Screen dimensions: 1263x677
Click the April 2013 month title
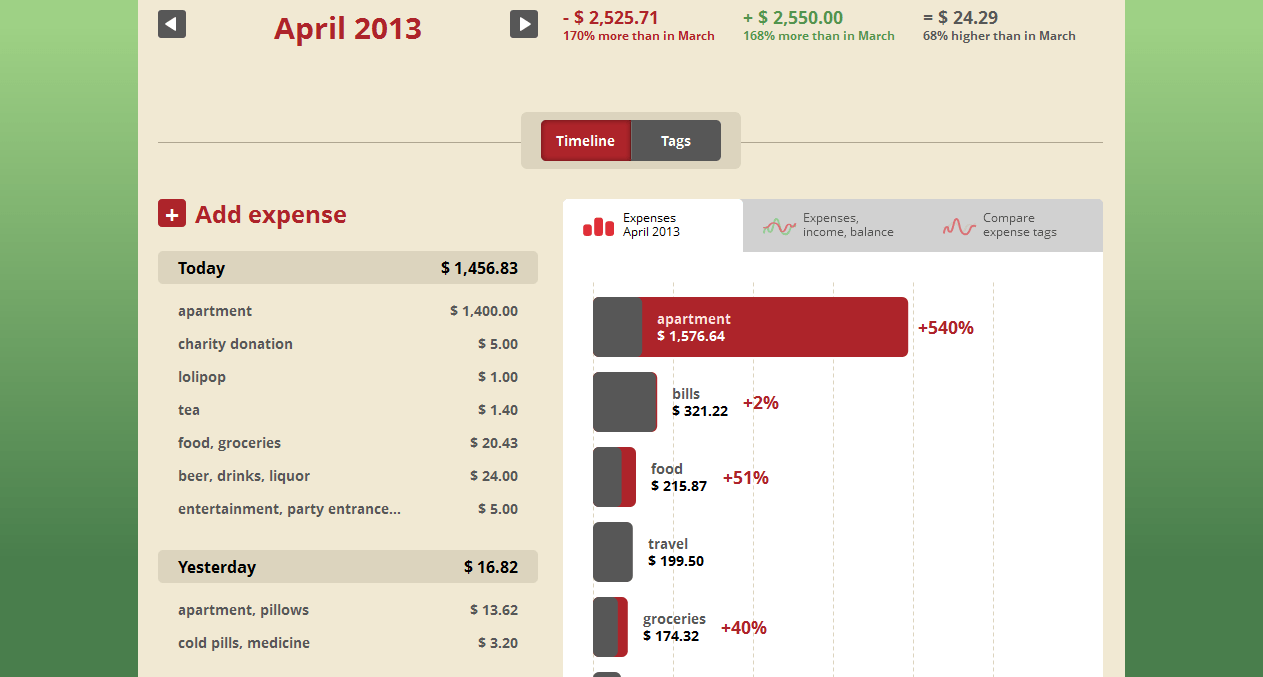click(x=347, y=28)
